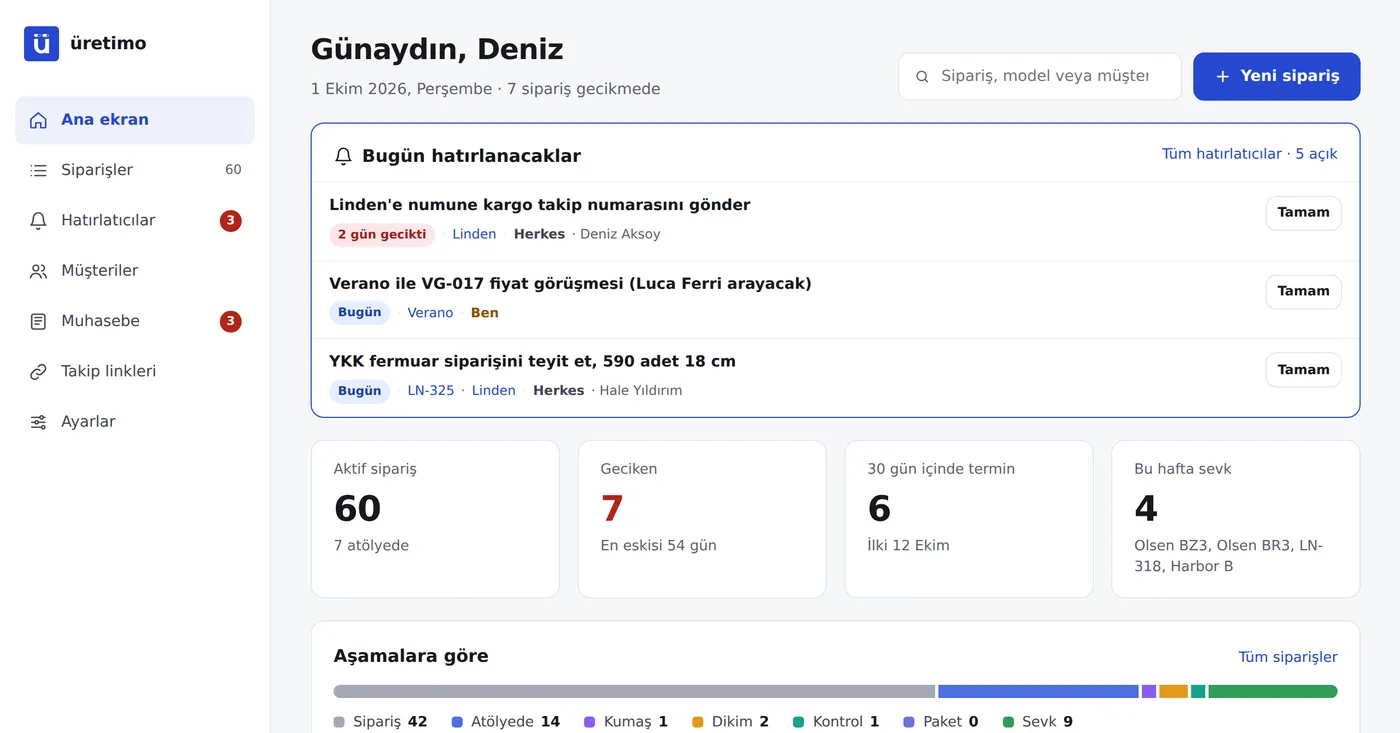Follow the Verano customer link
The height and width of the screenshot is (733, 1400).
click(x=430, y=313)
